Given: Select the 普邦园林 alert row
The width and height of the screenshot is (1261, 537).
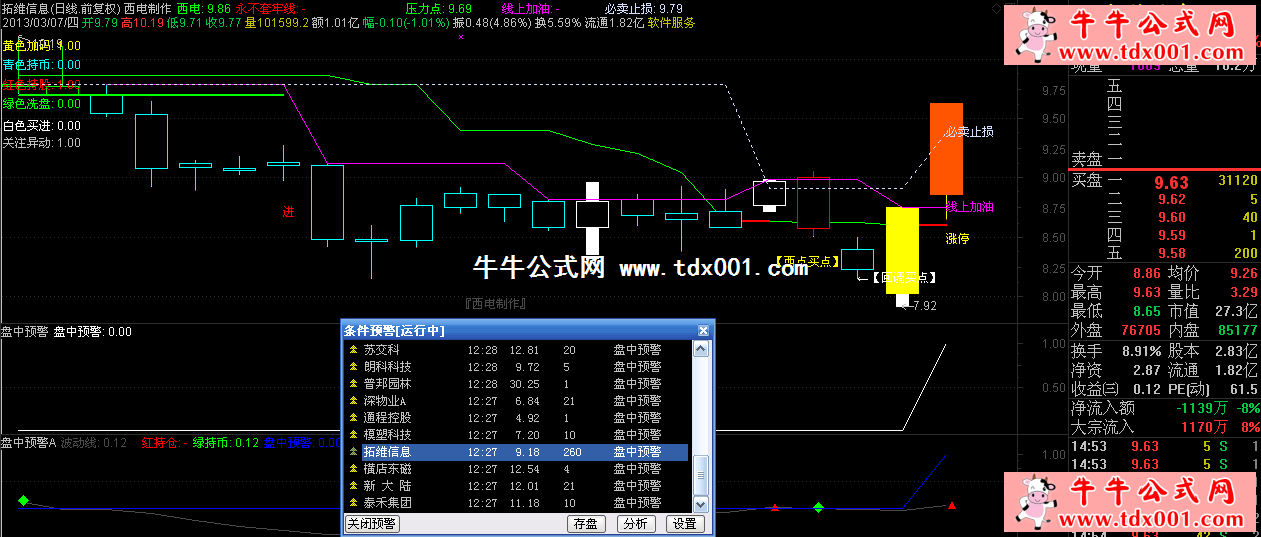Looking at the screenshot, I should click(x=517, y=384).
